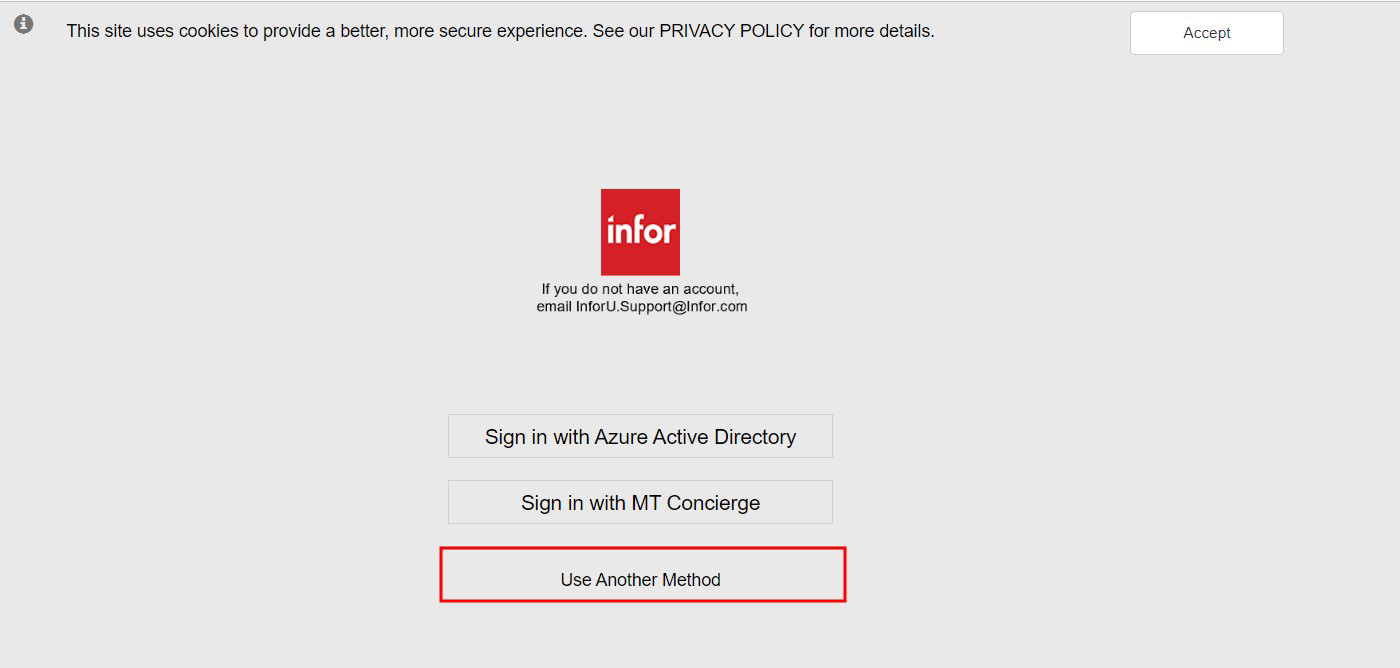Sign in with MT Concierge
Screen dimensions: 1400x668
click(640, 502)
